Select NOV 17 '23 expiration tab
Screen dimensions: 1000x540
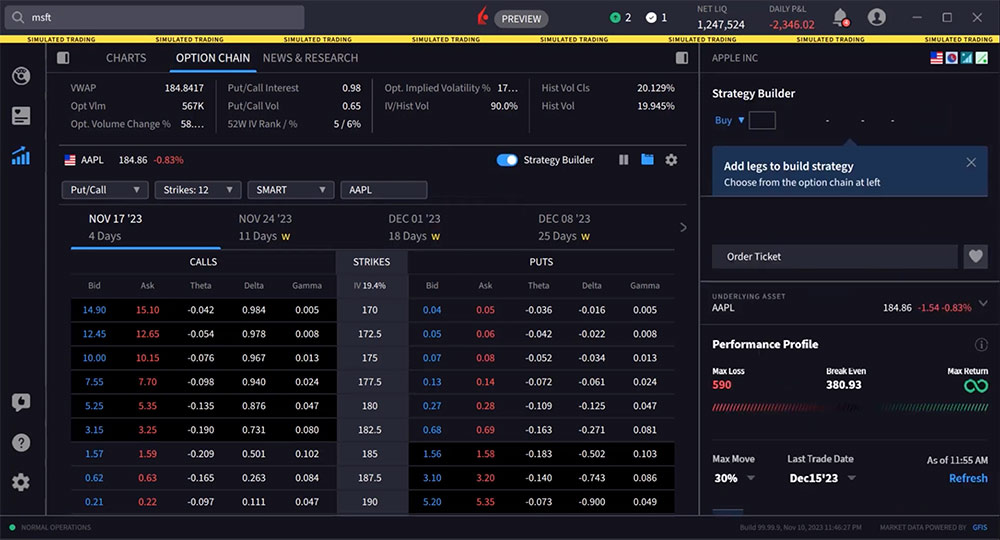pyautogui.click(x=145, y=228)
